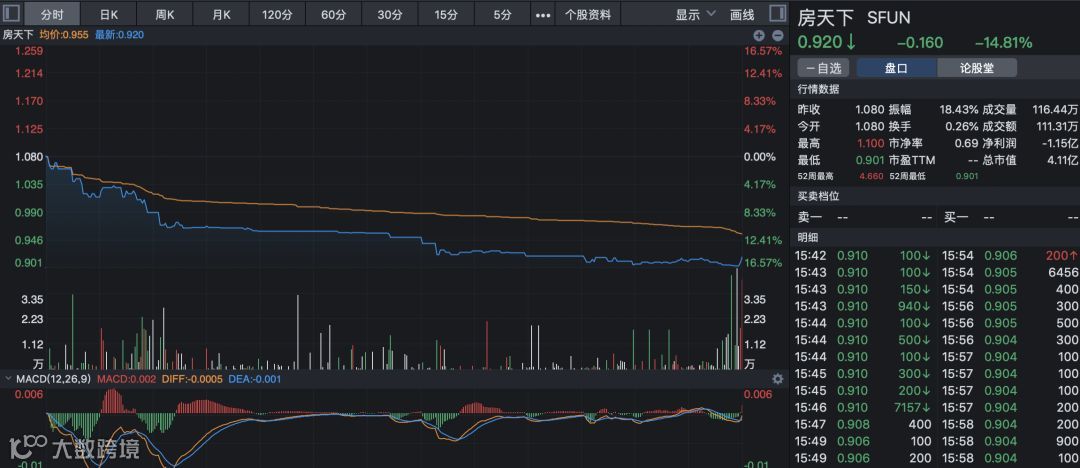Click the 昨收 previous close value
This screenshot has width=1080, height=468.
pos(869,110)
